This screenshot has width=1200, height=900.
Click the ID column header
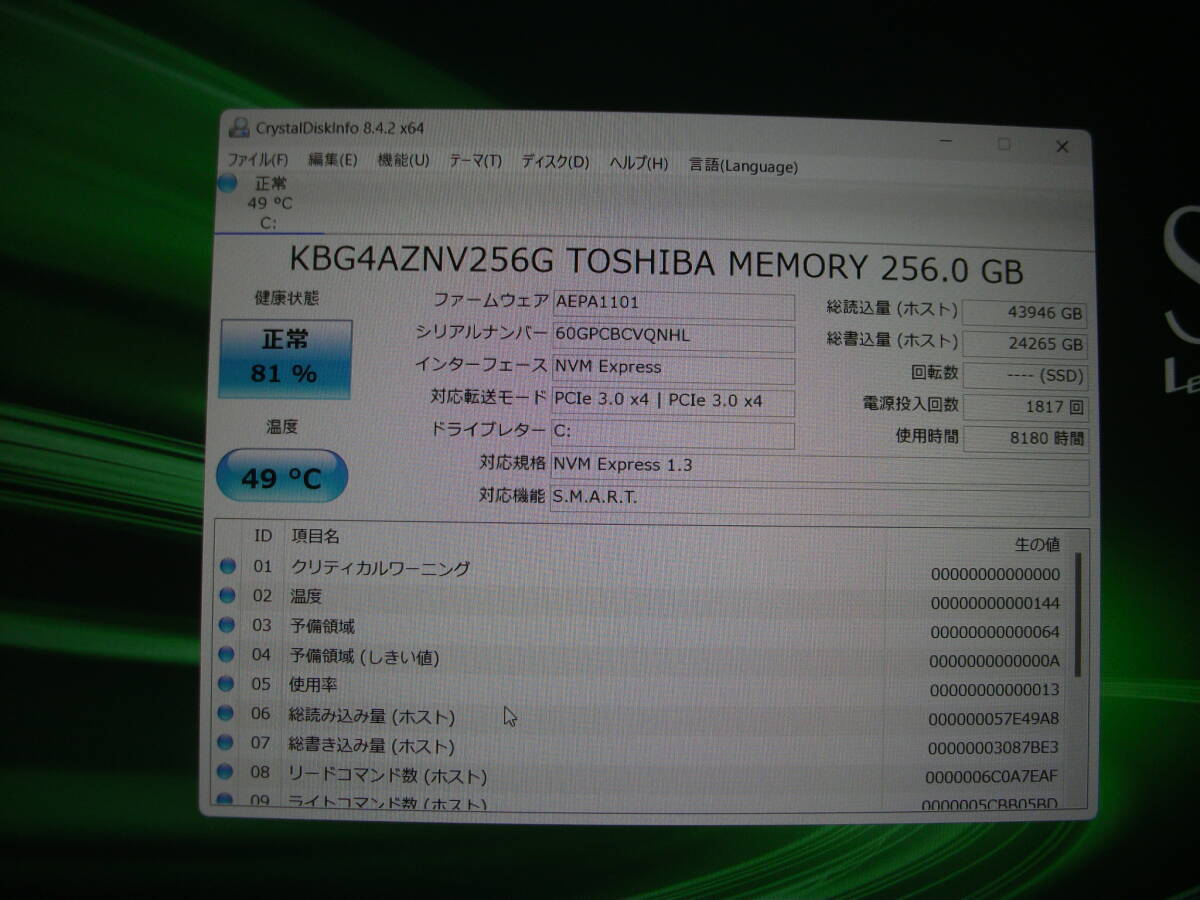pos(263,536)
